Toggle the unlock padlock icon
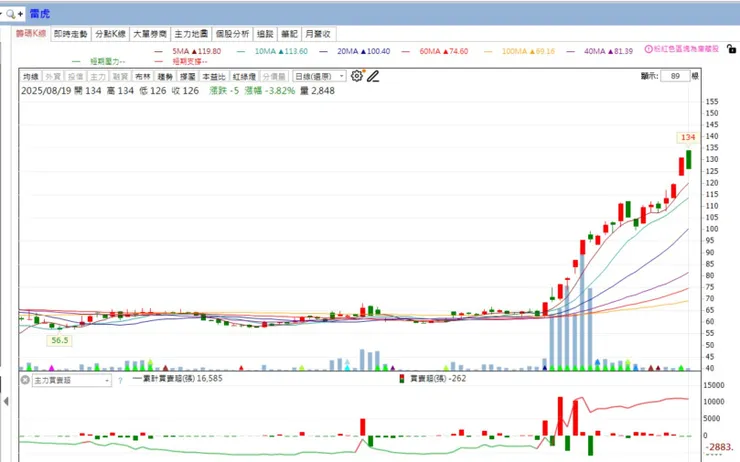Image resolution: width=740 pixels, height=462 pixels. [x=731, y=49]
